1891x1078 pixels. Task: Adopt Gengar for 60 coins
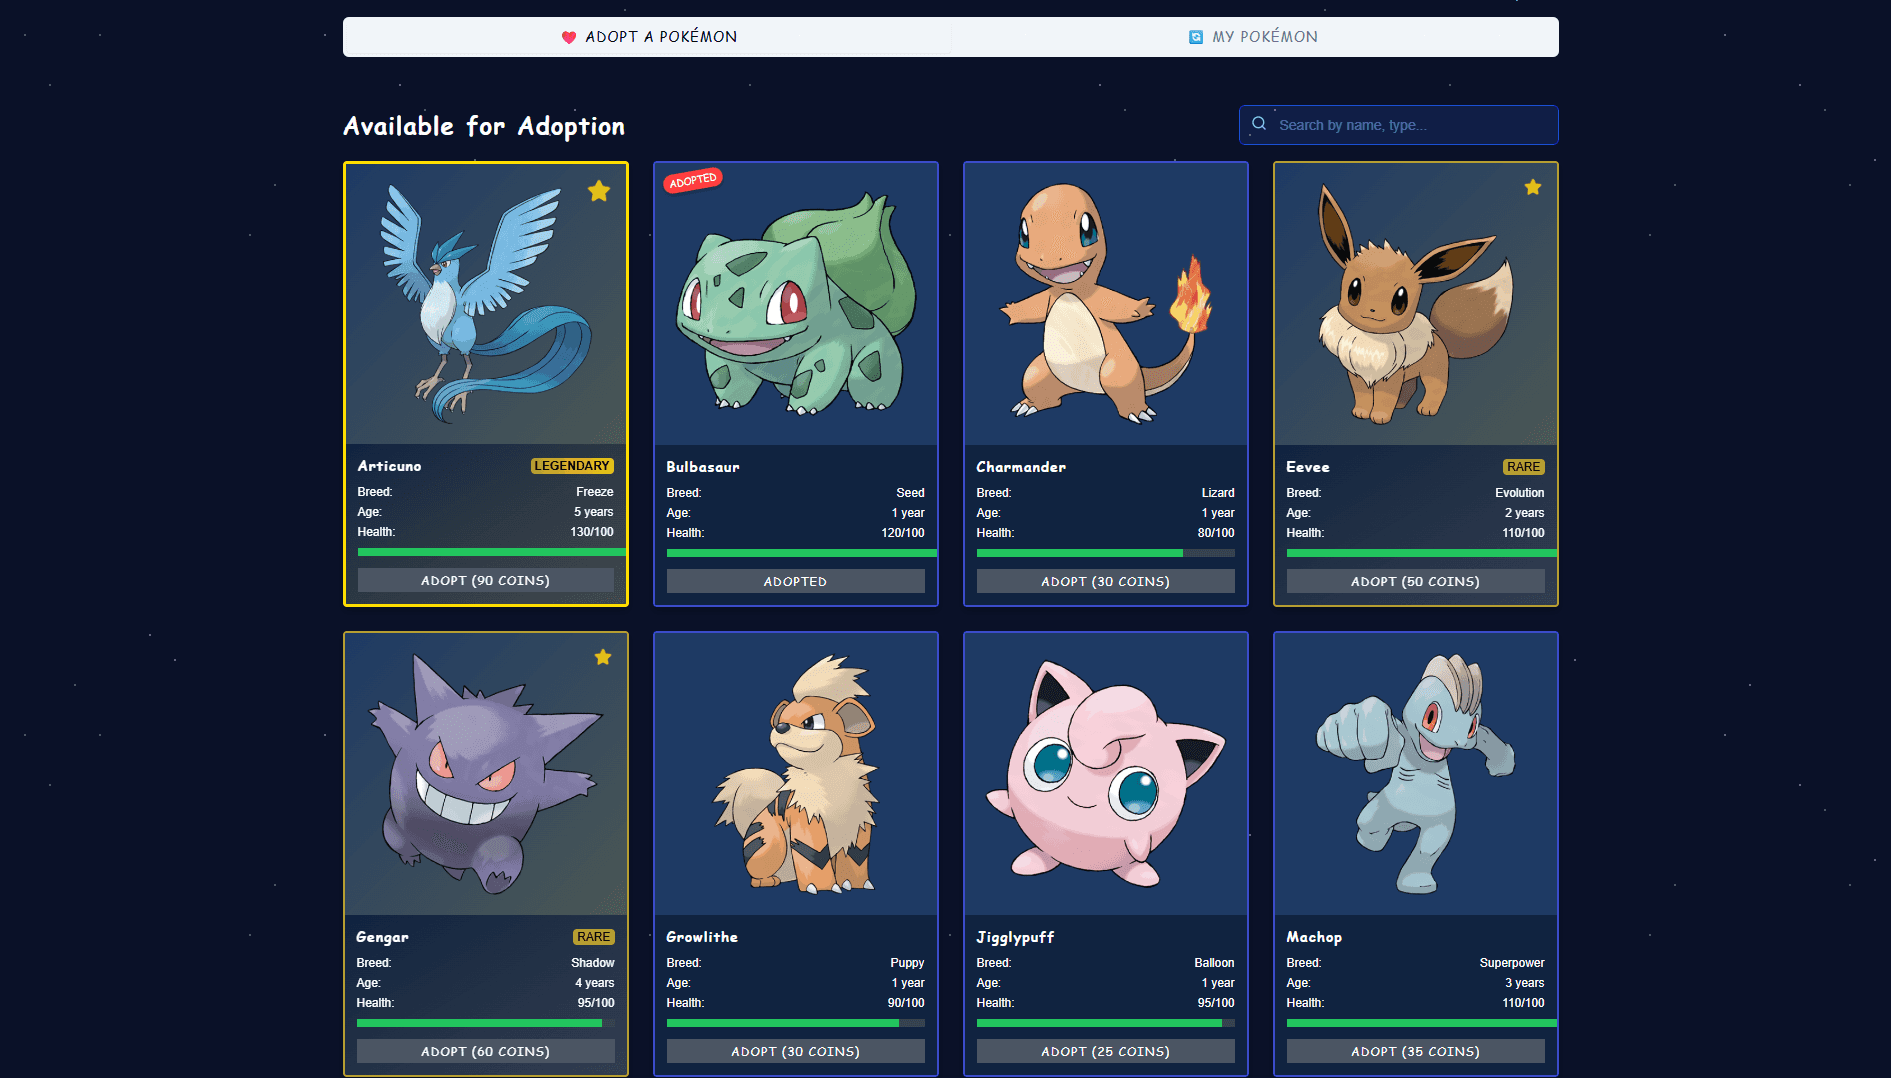click(486, 1051)
